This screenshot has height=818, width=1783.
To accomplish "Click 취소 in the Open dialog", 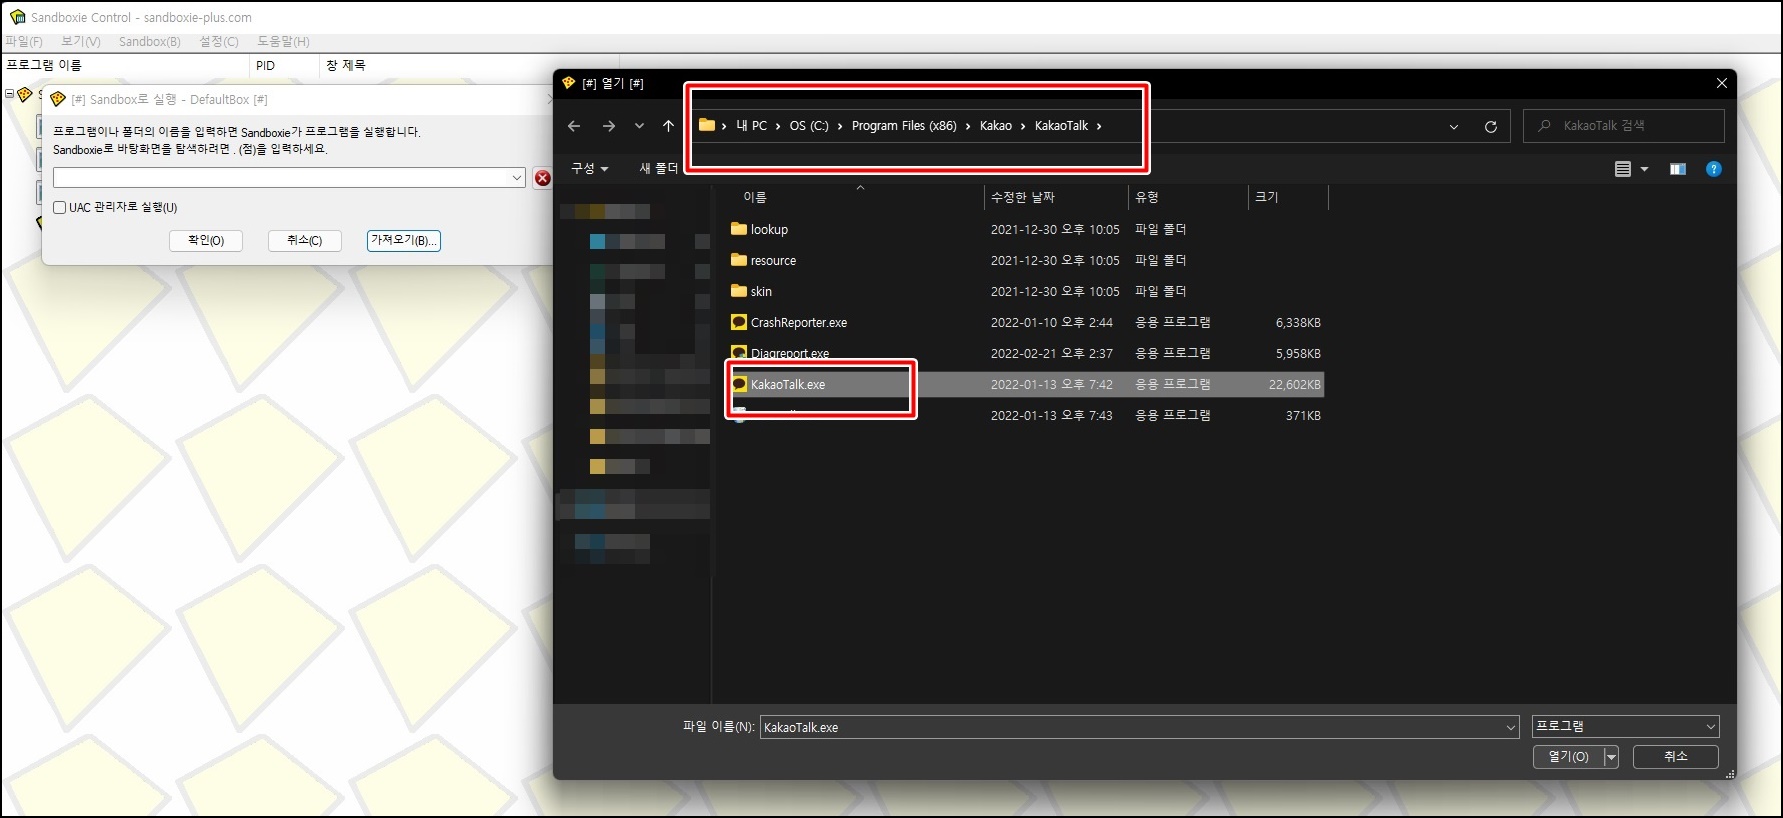I will click(x=1676, y=757).
